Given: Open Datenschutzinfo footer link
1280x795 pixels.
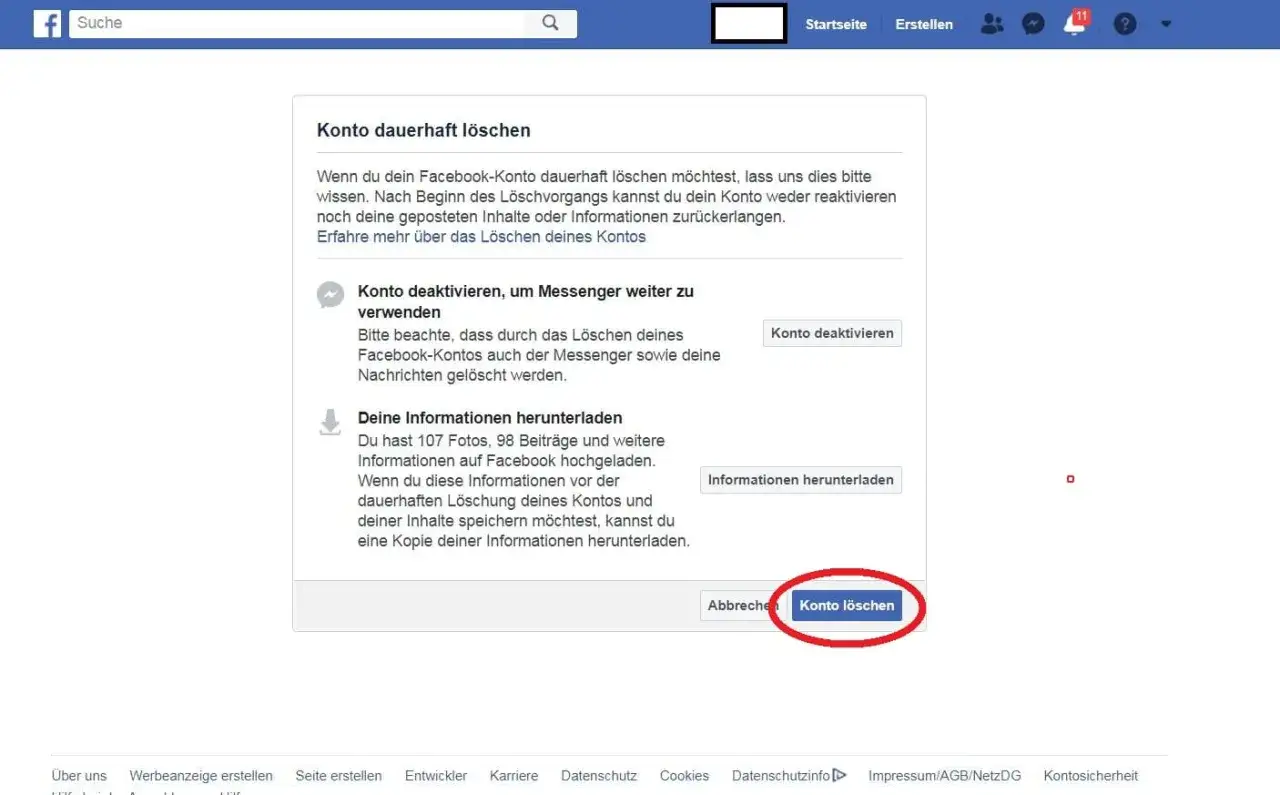Looking at the screenshot, I should [789, 776].
